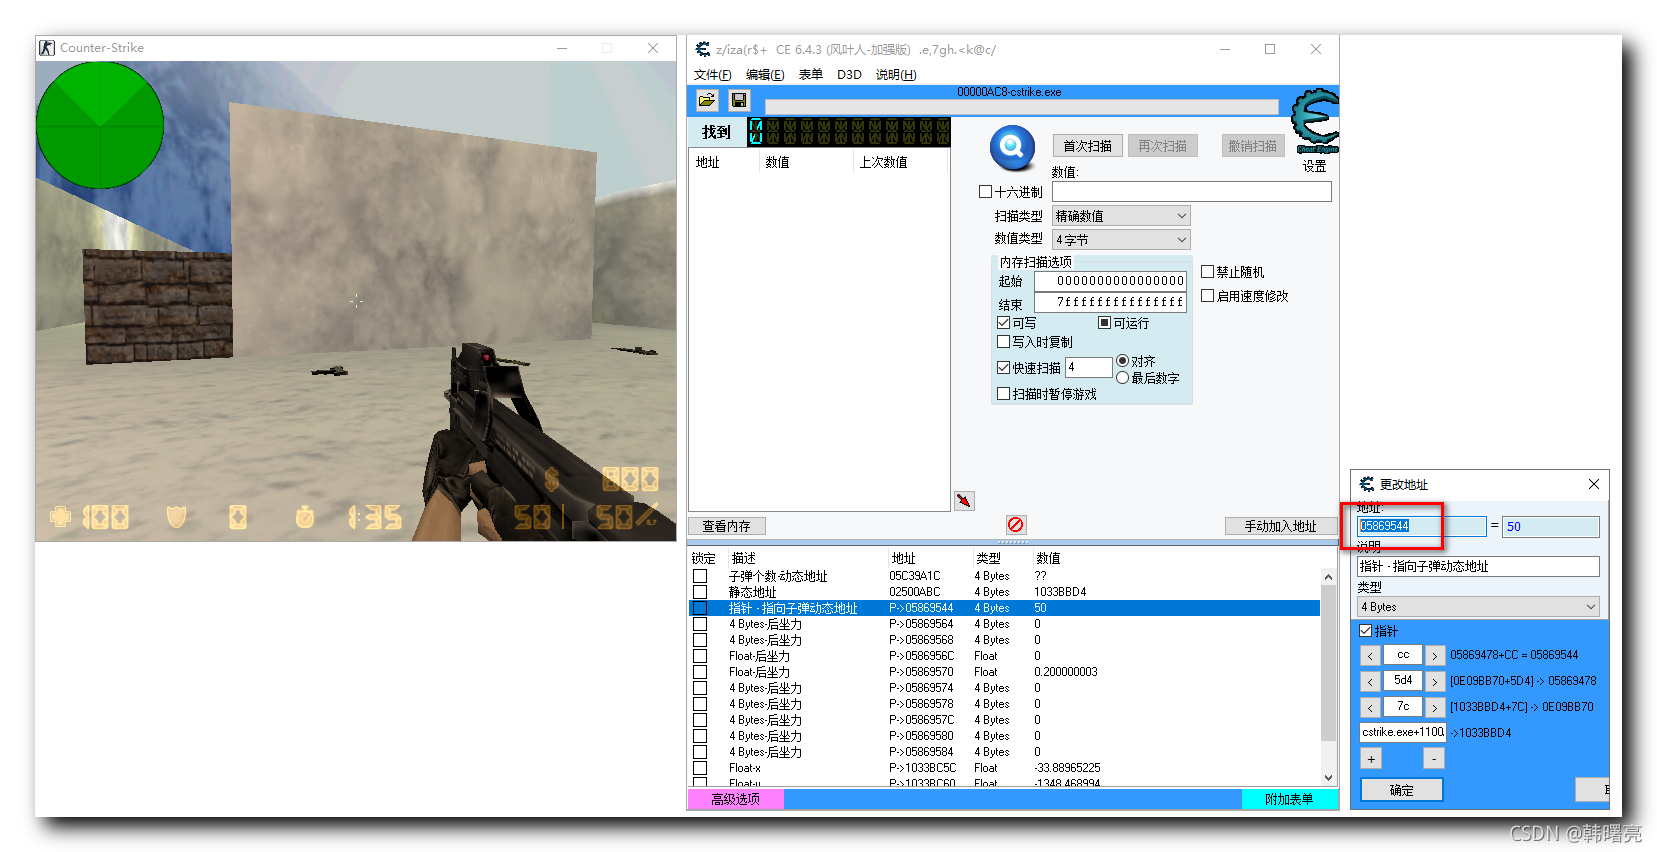Click offset cc right arrow
Viewport: 1657px width, 852px height.
click(x=1435, y=656)
